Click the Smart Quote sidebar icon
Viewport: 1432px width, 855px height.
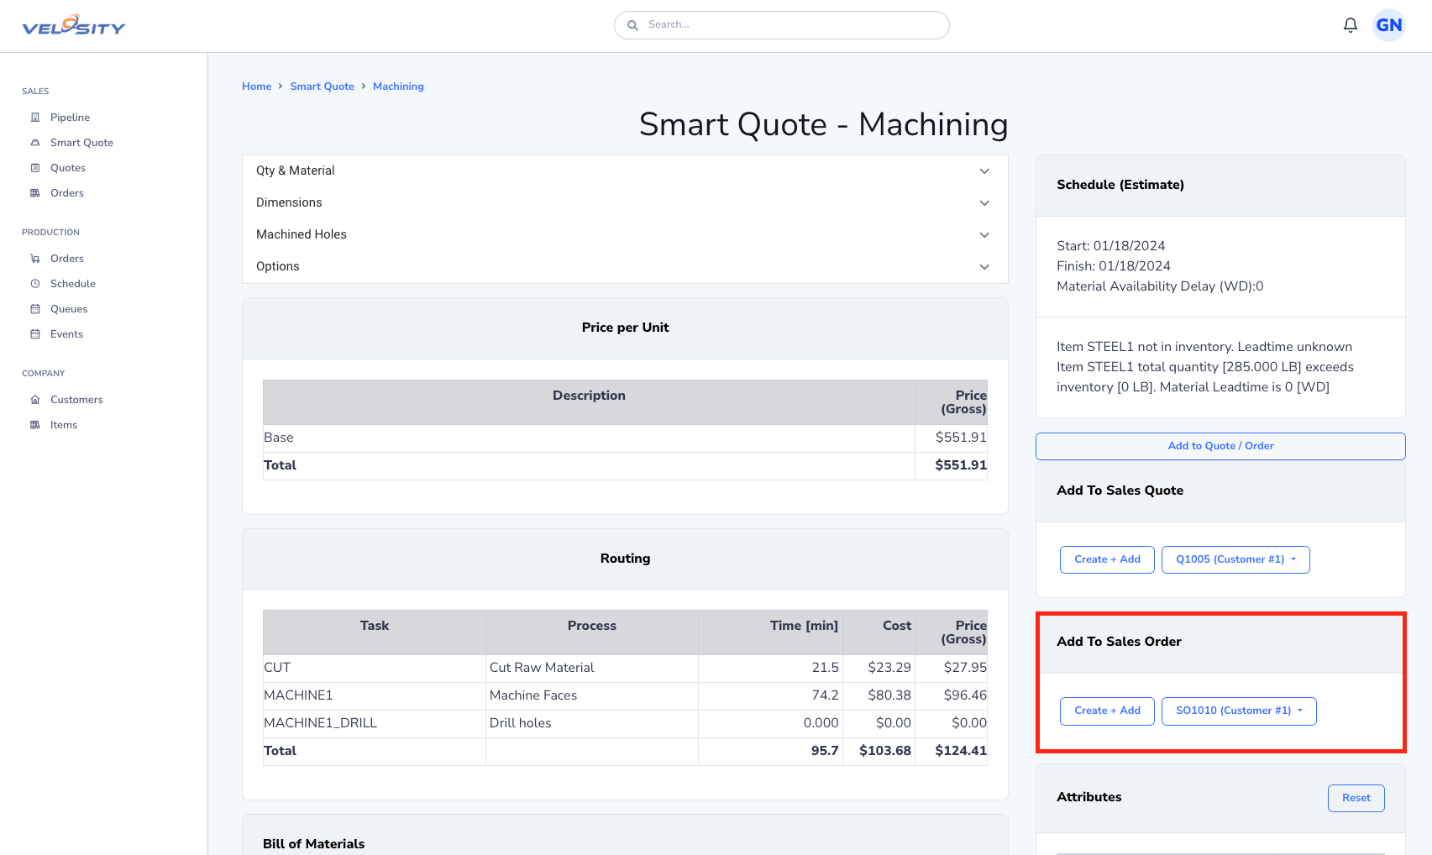[x=35, y=142]
